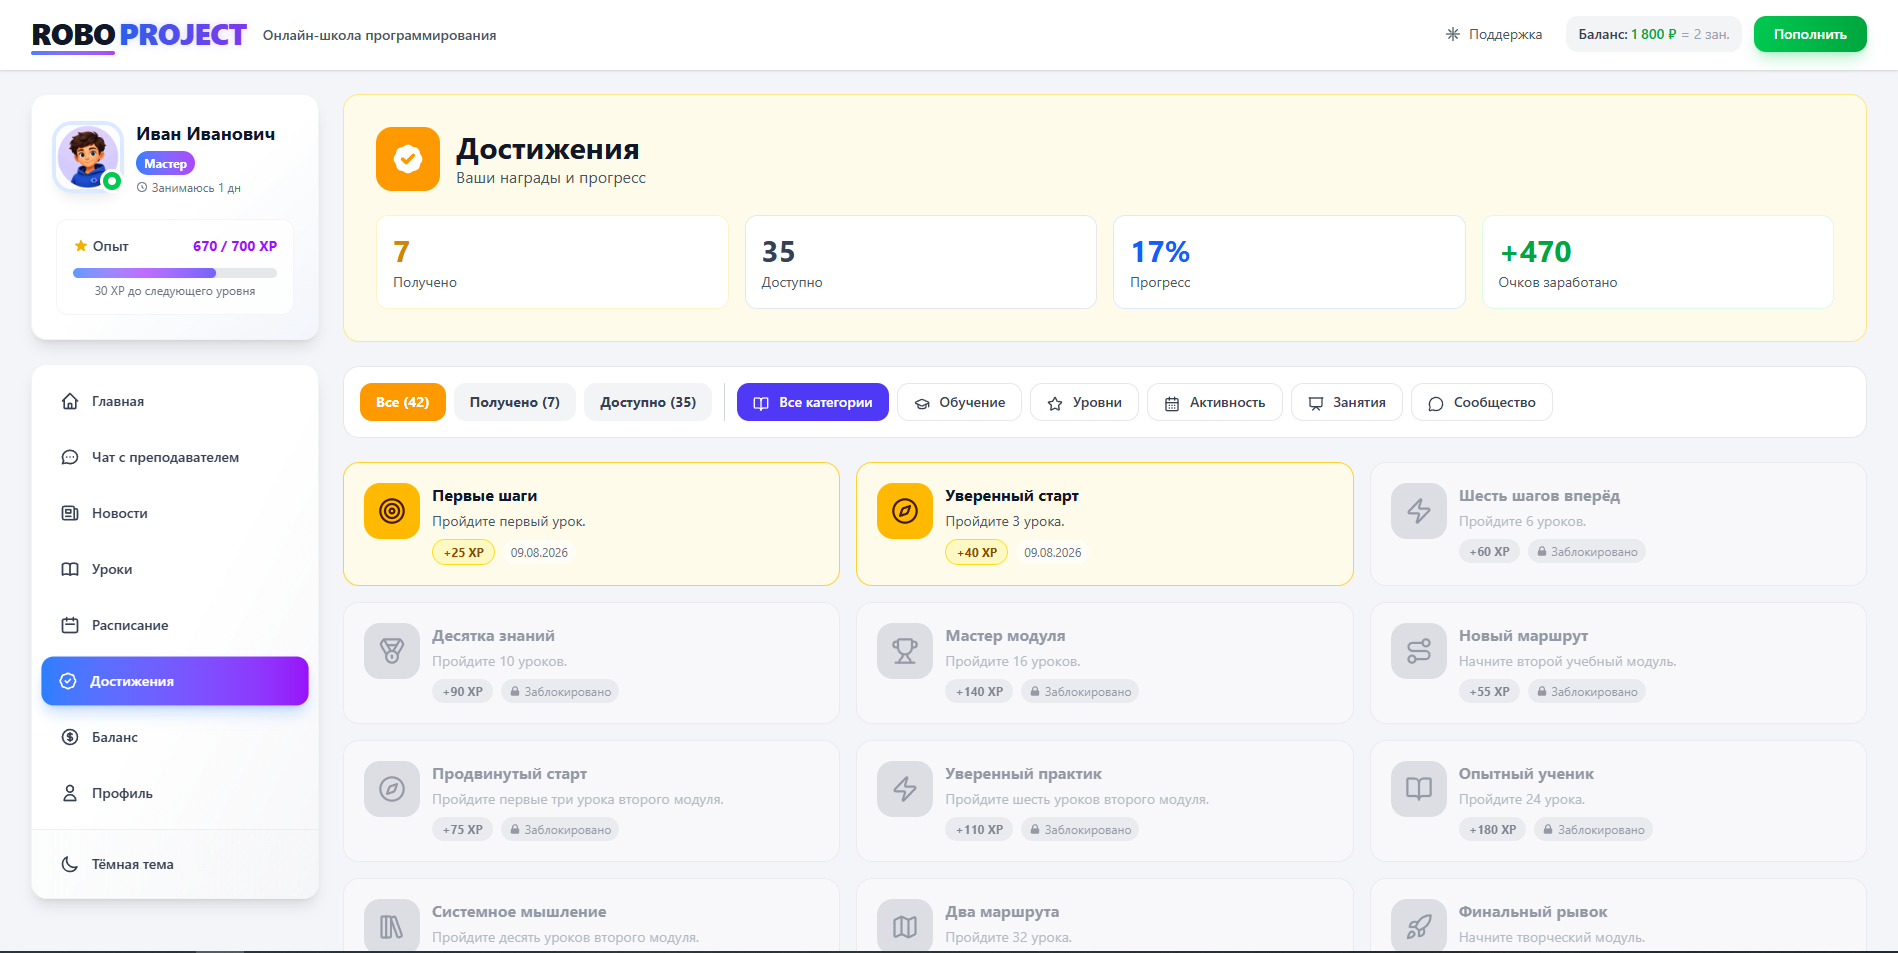Open Поддержка link in header
1898x953 pixels.
coord(1494,34)
